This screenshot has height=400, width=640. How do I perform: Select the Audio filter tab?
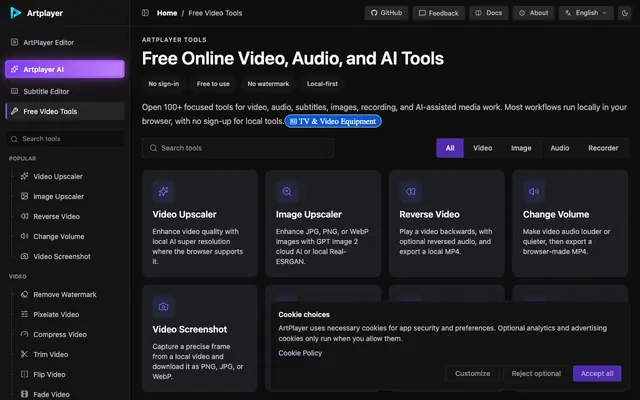[560, 148]
